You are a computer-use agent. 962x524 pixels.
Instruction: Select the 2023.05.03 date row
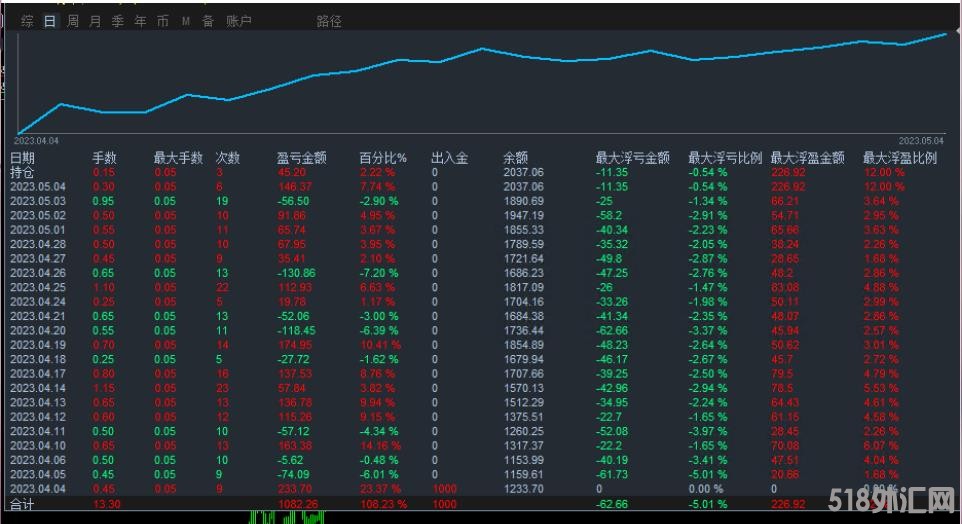(37, 201)
